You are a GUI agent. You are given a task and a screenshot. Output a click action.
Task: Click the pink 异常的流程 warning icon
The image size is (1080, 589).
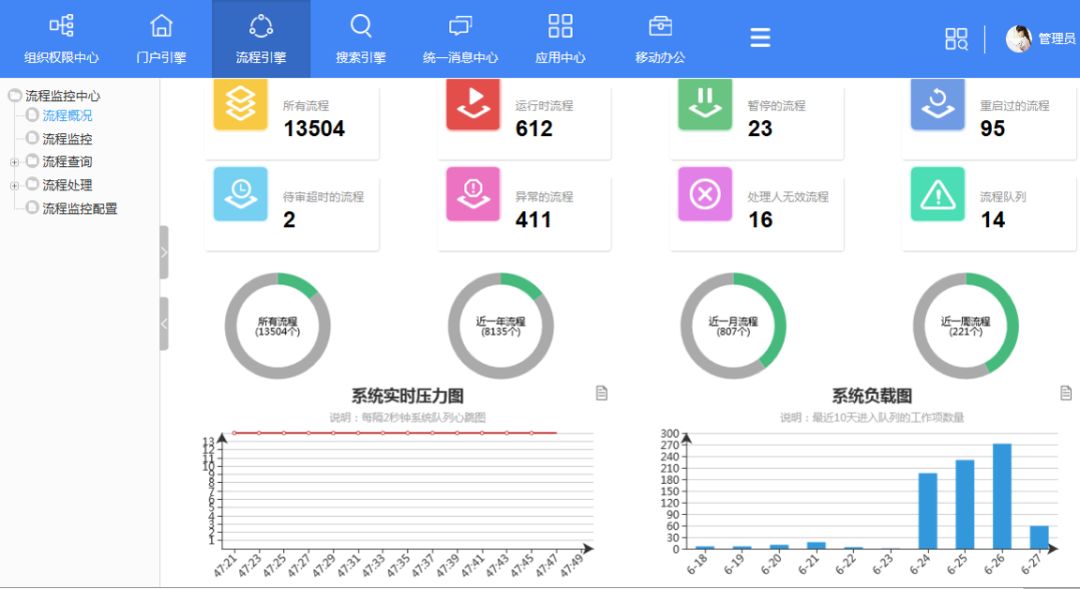tap(472, 194)
